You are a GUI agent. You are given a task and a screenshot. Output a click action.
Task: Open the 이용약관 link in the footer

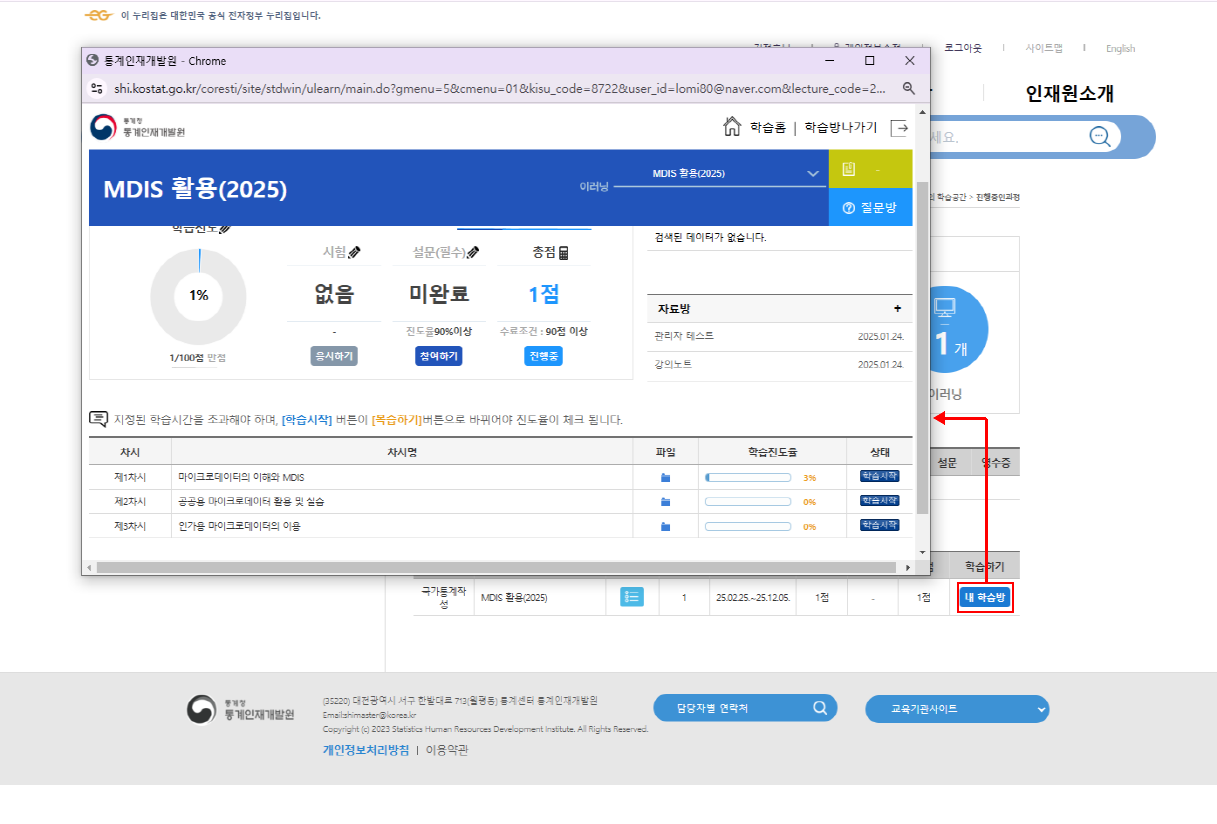447,750
